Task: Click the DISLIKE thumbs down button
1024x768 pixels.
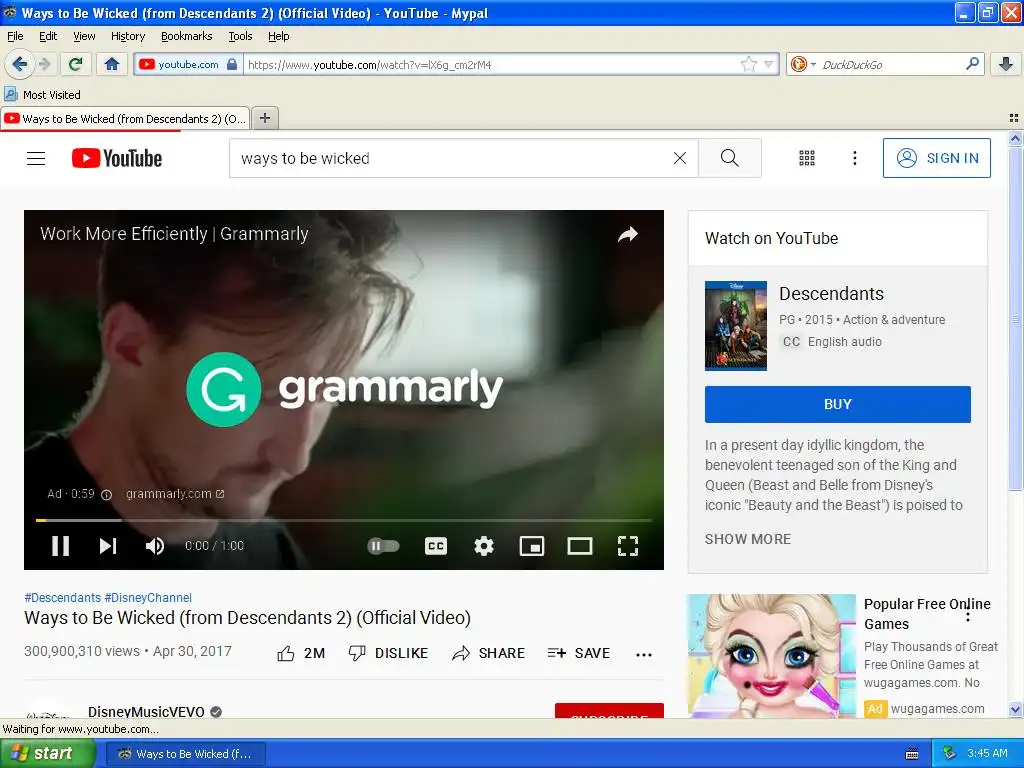Action: point(389,653)
